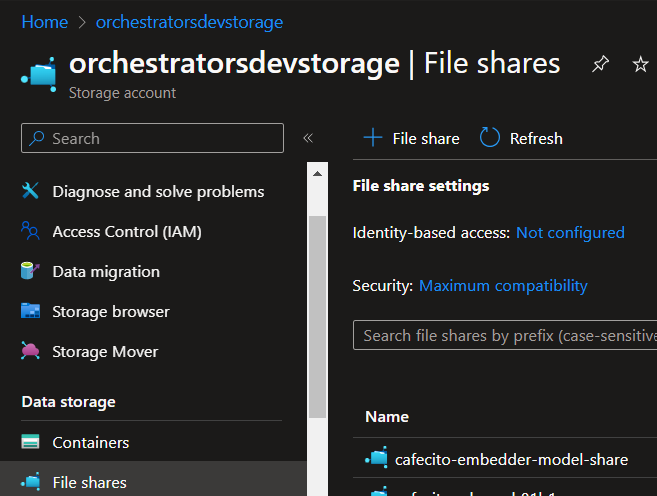
Task: Open File shares in Data storage menu
Action: [x=89, y=482]
